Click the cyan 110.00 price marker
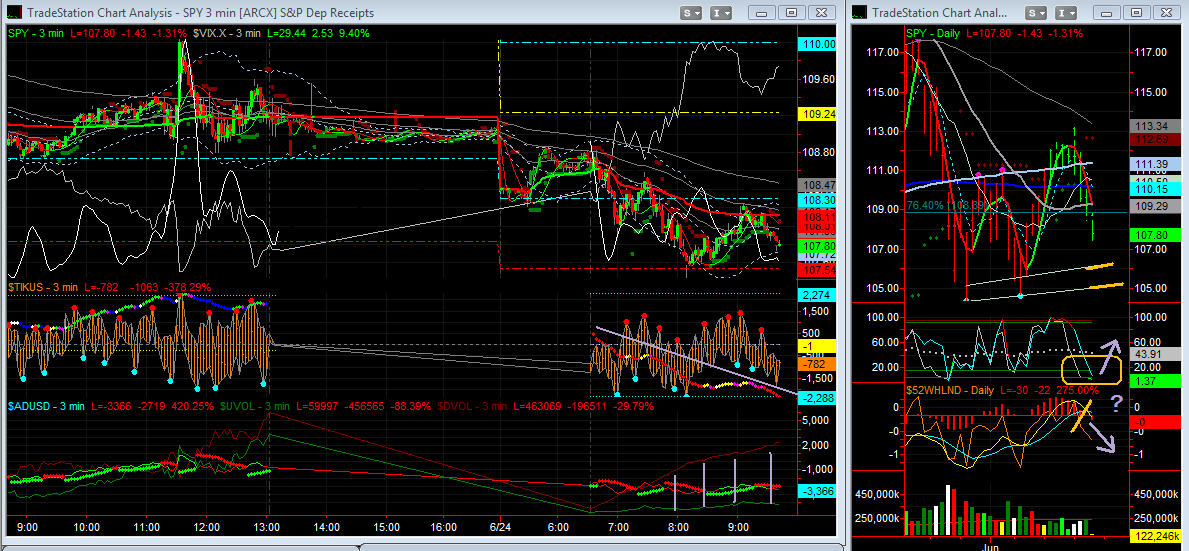 click(x=817, y=44)
